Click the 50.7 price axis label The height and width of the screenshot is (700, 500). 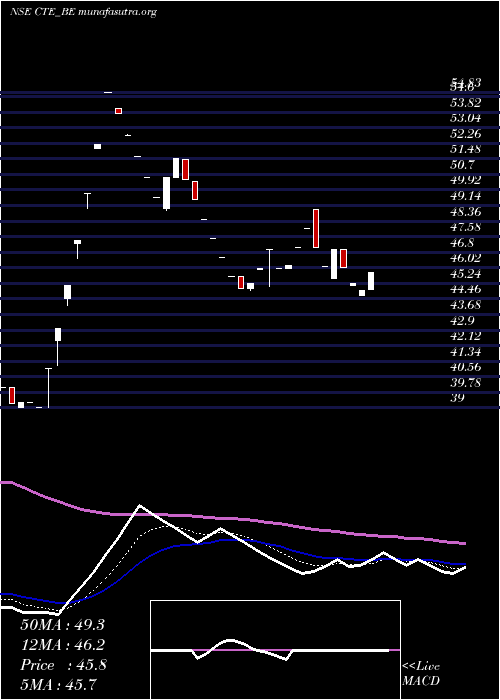tap(462, 165)
